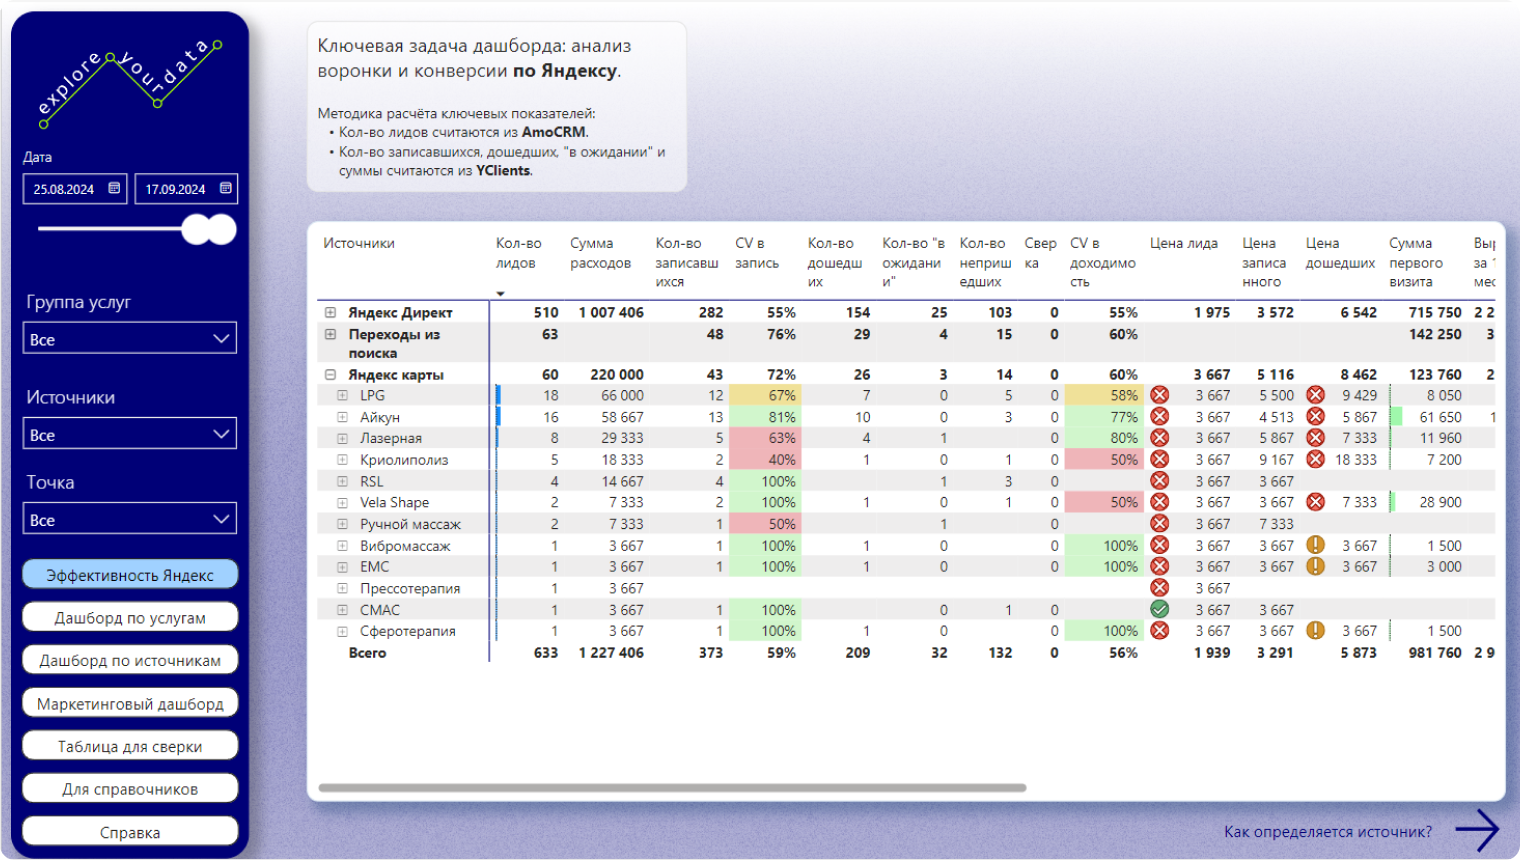Screen dimensions: 1520x860
Task: Click the arrow icon next to 'Как определяется источник?'
Action: 1477,830
